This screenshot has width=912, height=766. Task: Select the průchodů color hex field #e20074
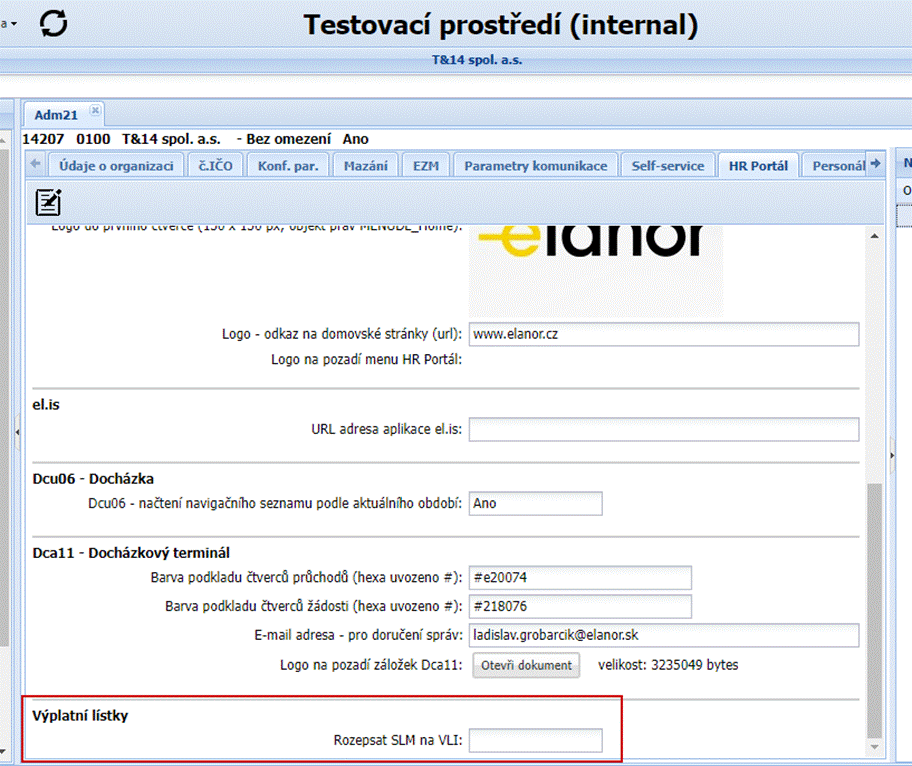coord(580,578)
